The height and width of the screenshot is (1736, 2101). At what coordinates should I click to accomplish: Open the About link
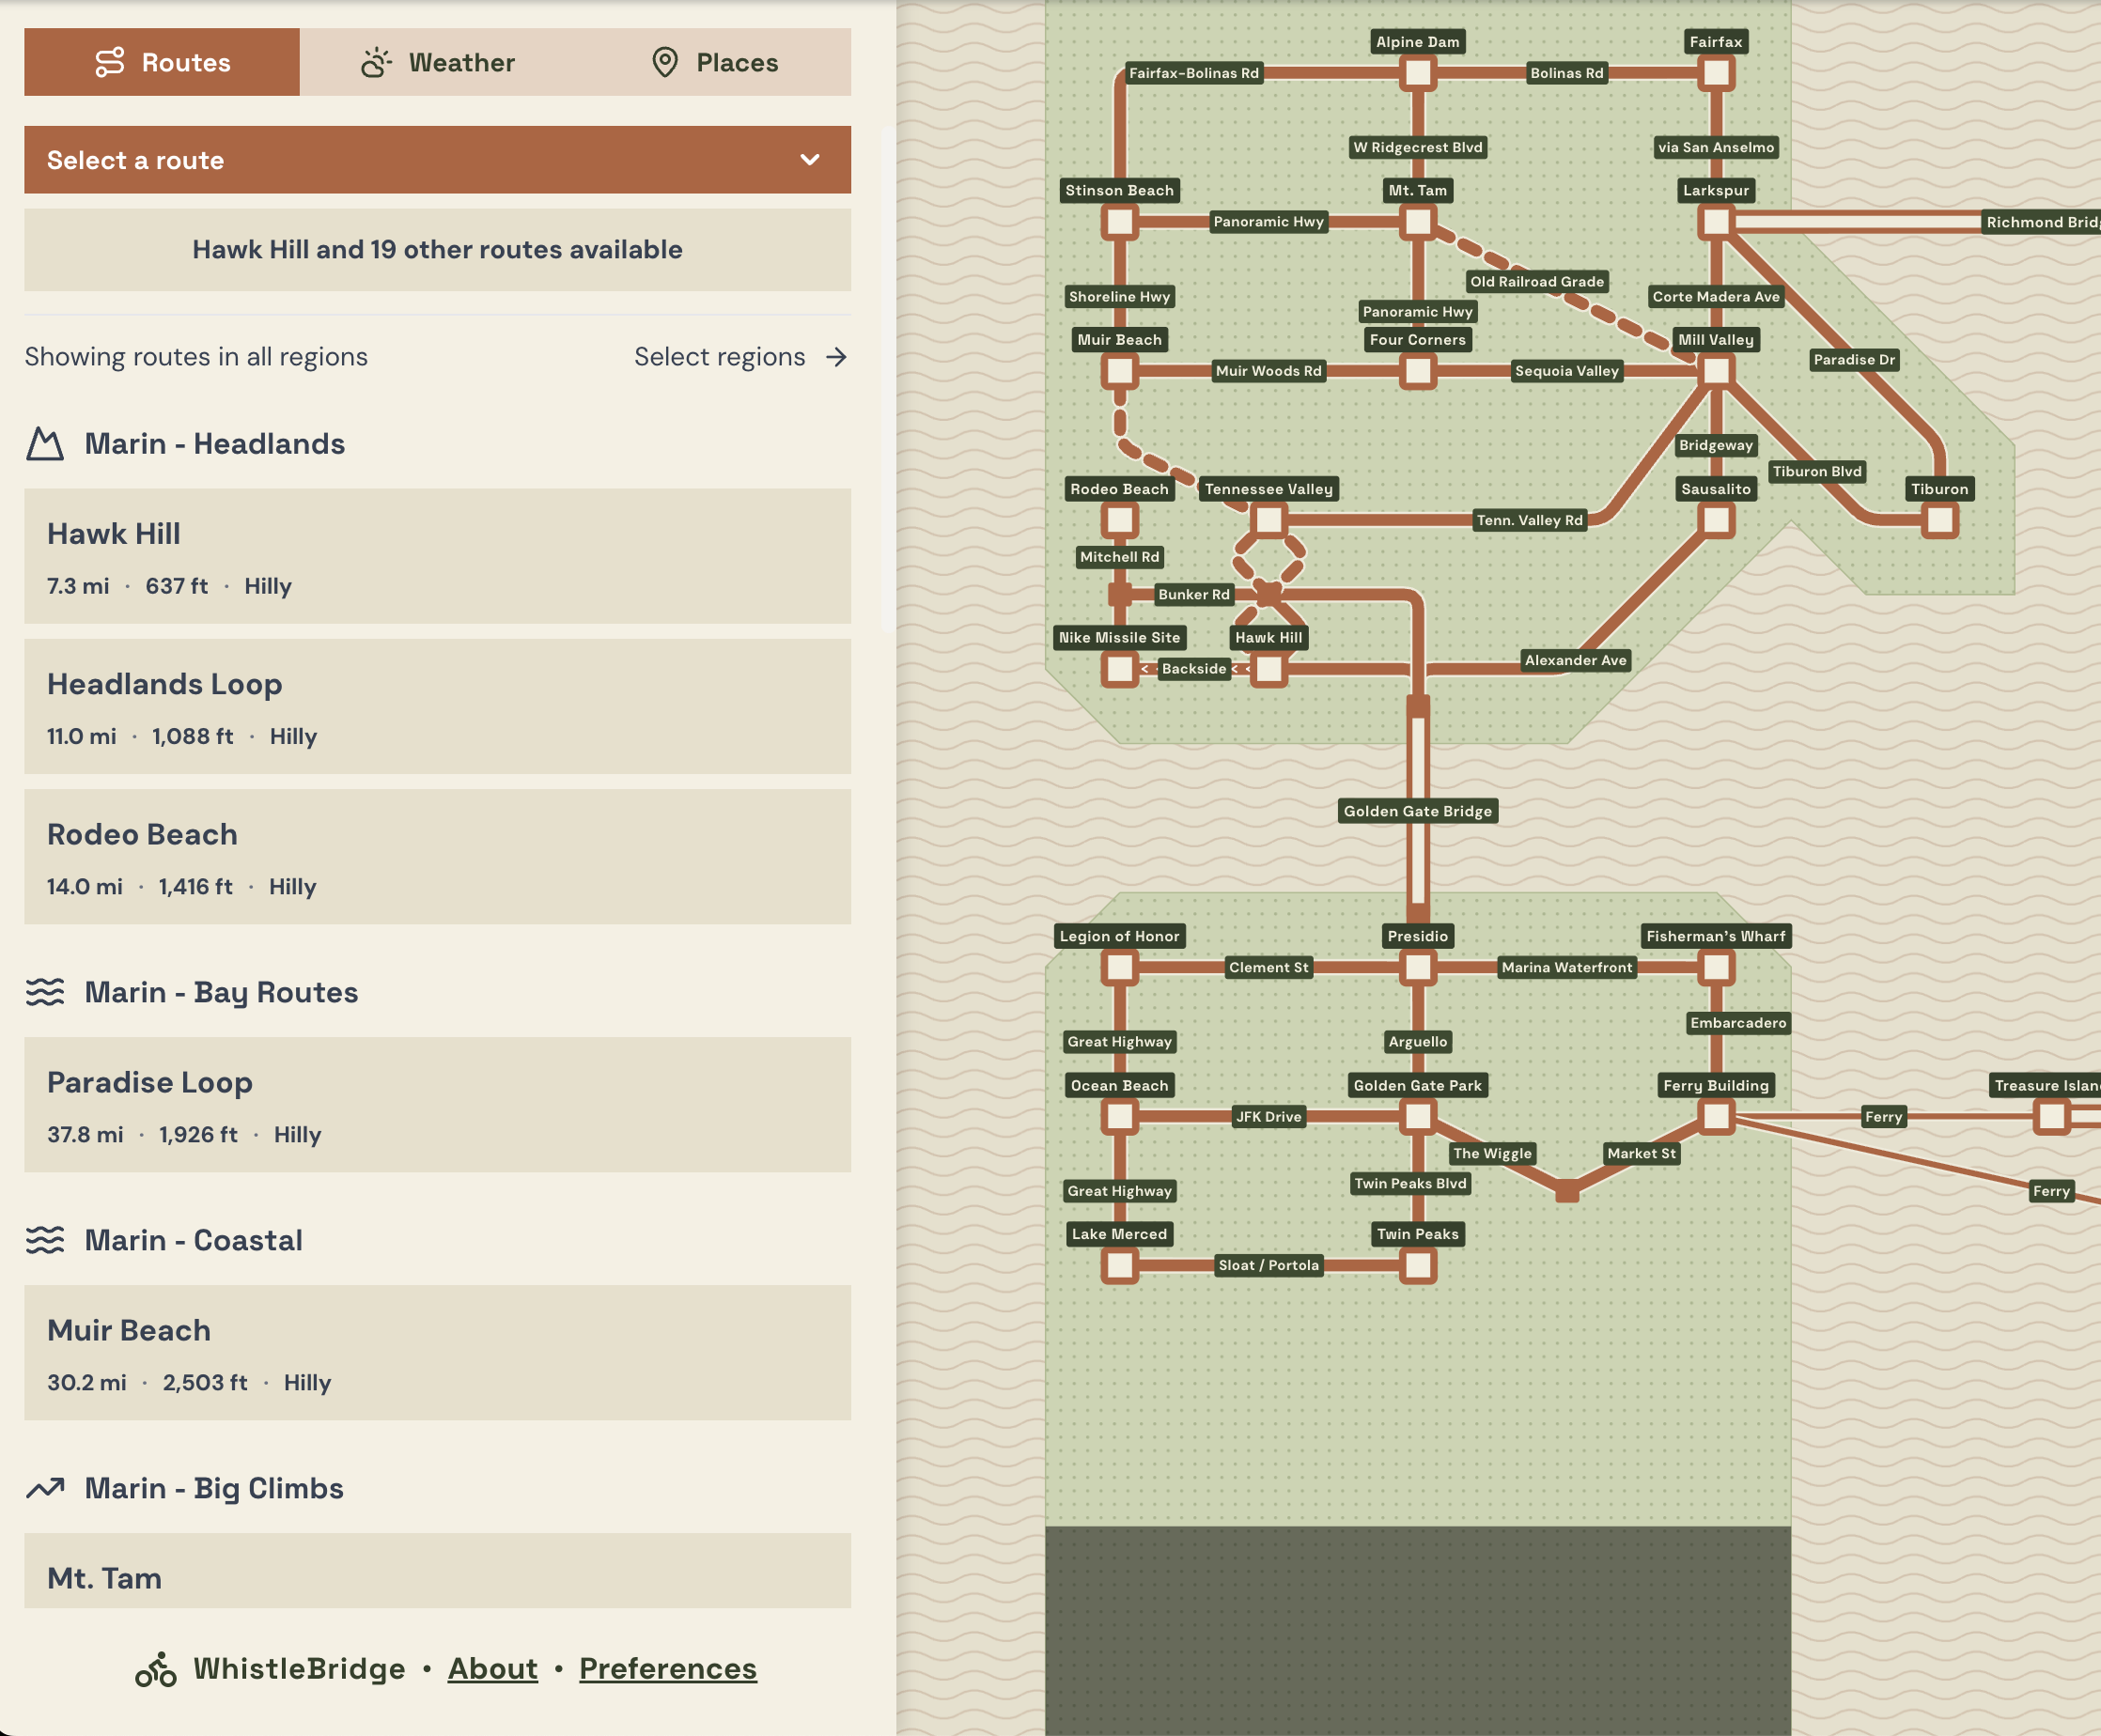click(493, 1669)
